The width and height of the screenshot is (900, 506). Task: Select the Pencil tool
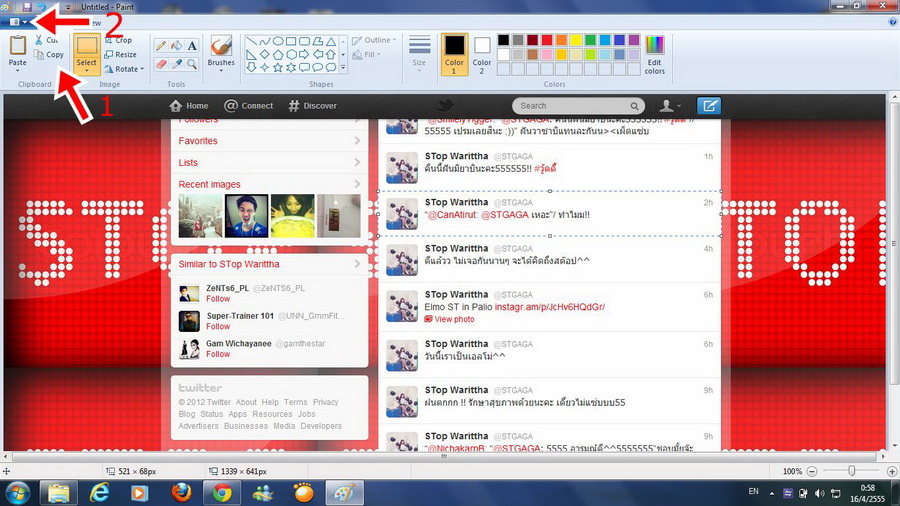pyautogui.click(x=161, y=45)
